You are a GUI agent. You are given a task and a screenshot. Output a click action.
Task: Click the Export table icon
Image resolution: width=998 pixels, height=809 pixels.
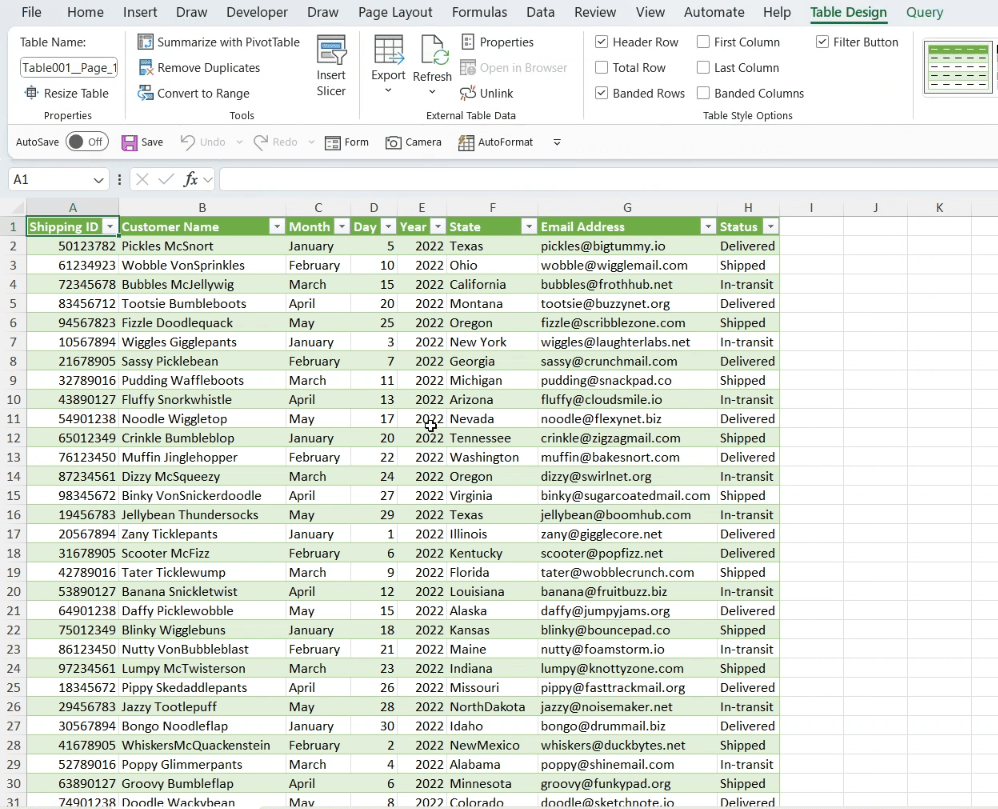pyautogui.click(x=388, y=51)
